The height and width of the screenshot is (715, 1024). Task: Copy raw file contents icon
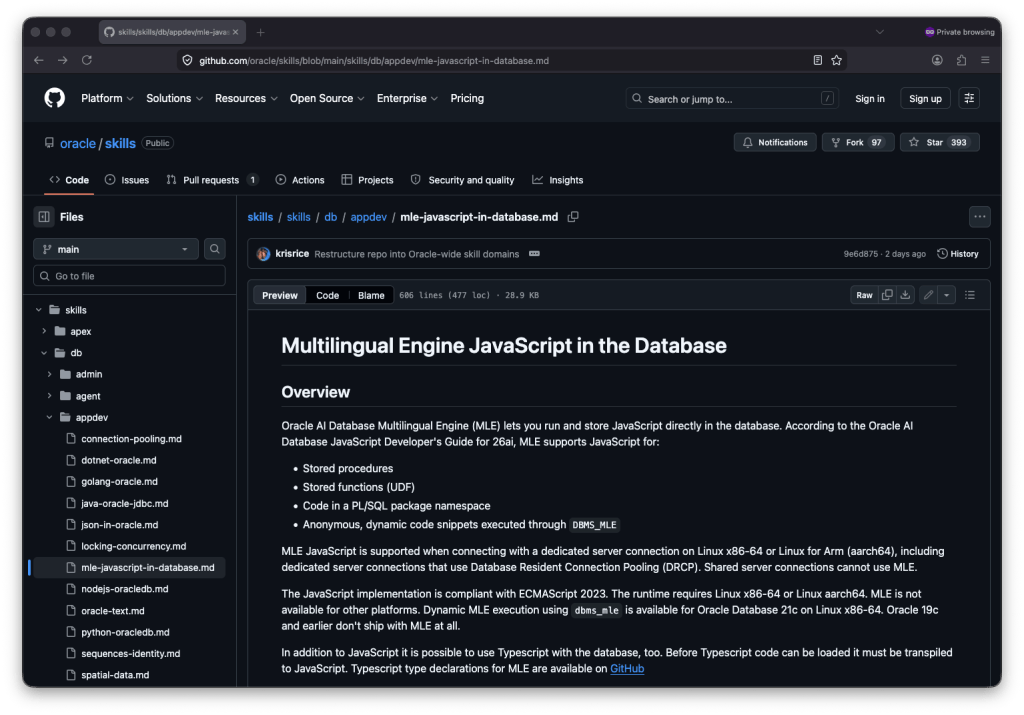(887, 295)
